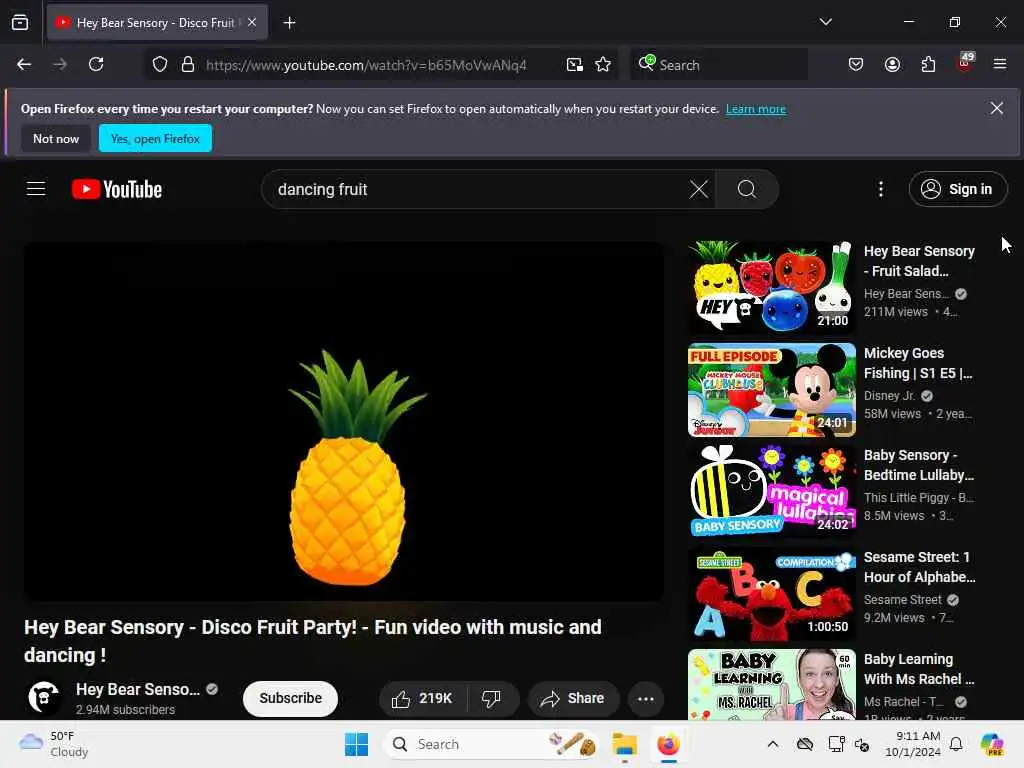Open Baby Sensory Bedtime Lullaby thumbnail
Viewport: 1024px width, 768px height.
point(772,492)
